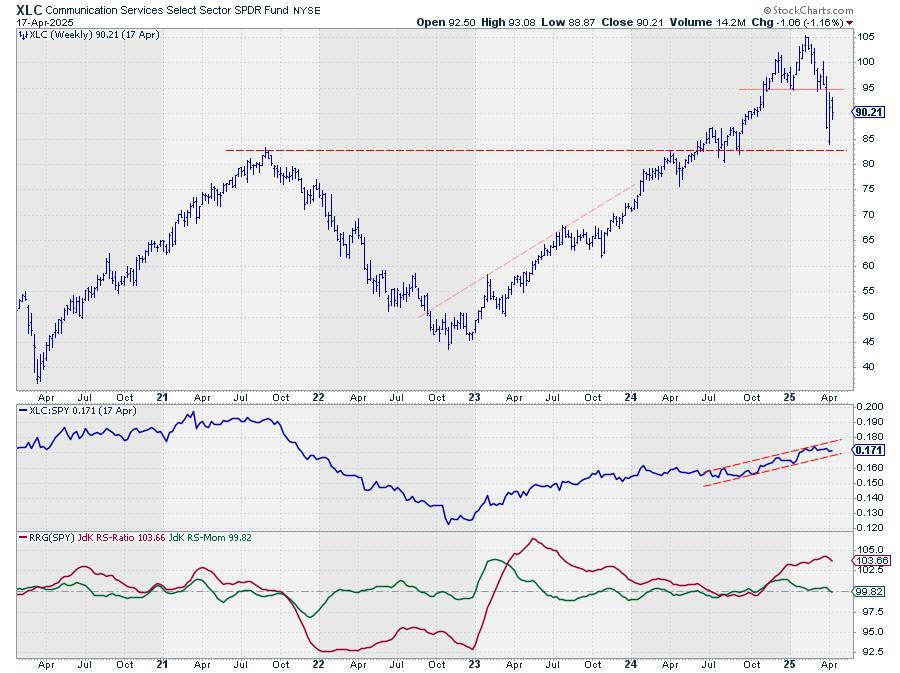Click the Open 92.50 header readout
The height and width of the screenshot is (673, 900).
click(444, 22)
